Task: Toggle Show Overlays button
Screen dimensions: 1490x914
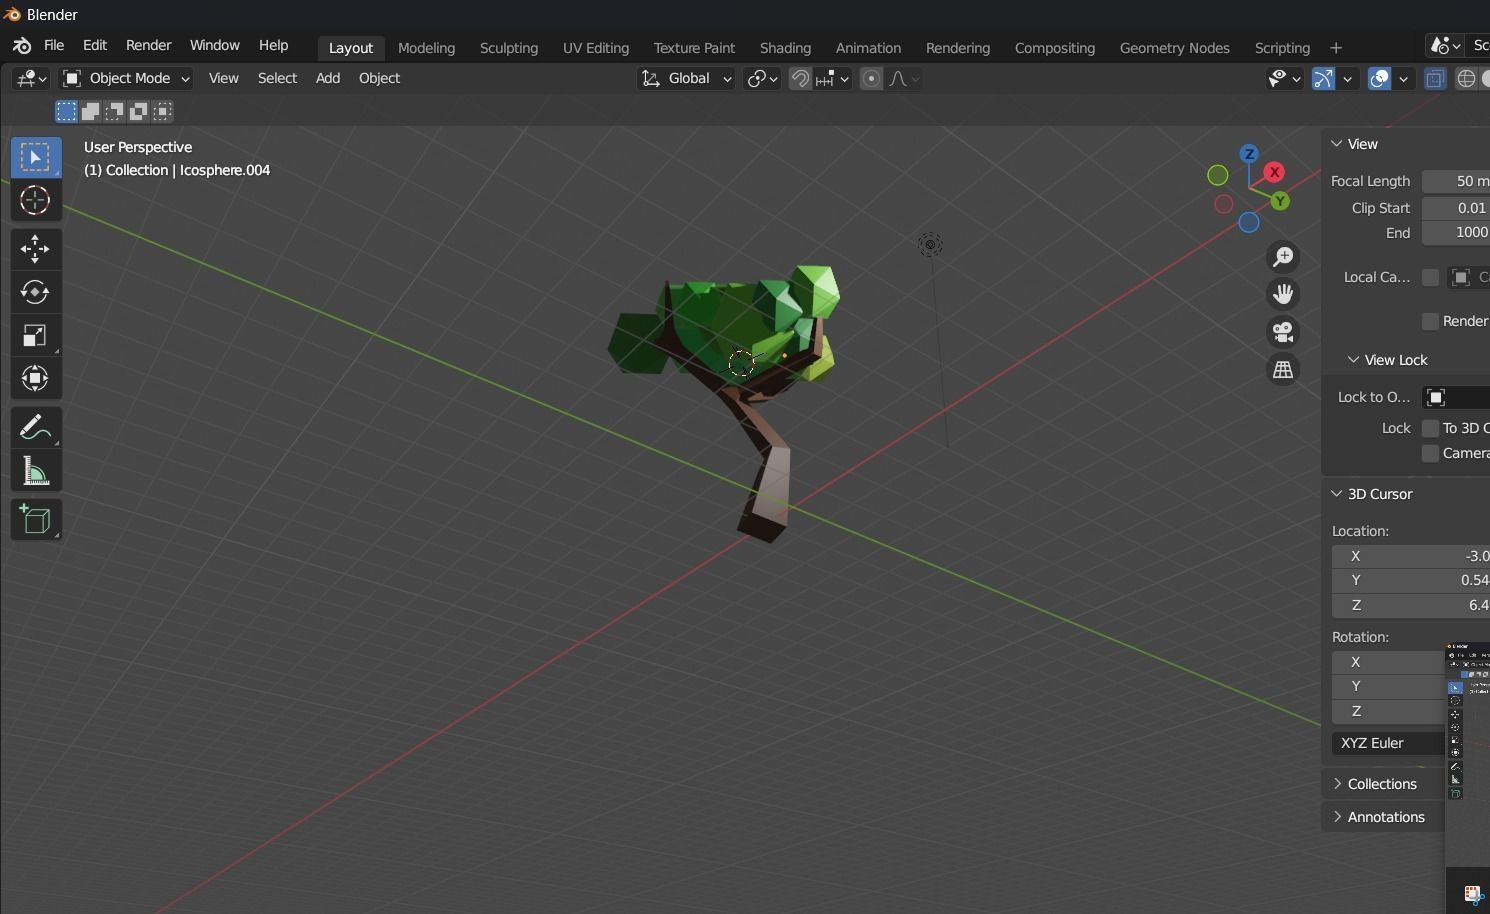Action: click(1379, 78)
